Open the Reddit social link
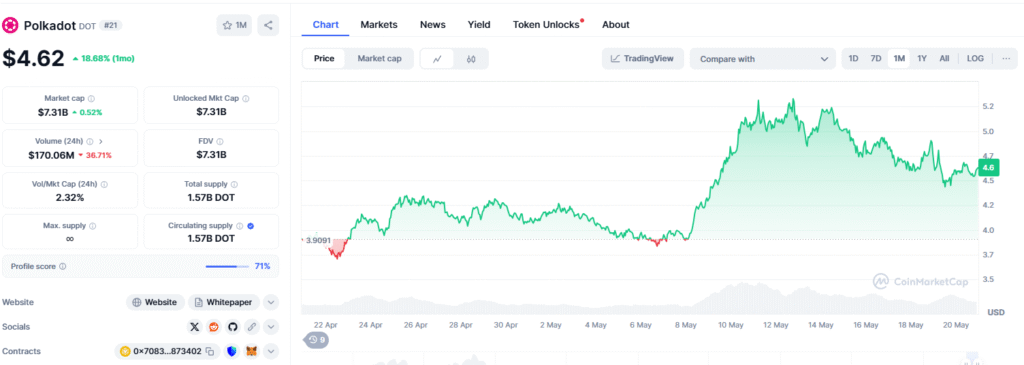The image size is (1024, 365). click(214, 326)
